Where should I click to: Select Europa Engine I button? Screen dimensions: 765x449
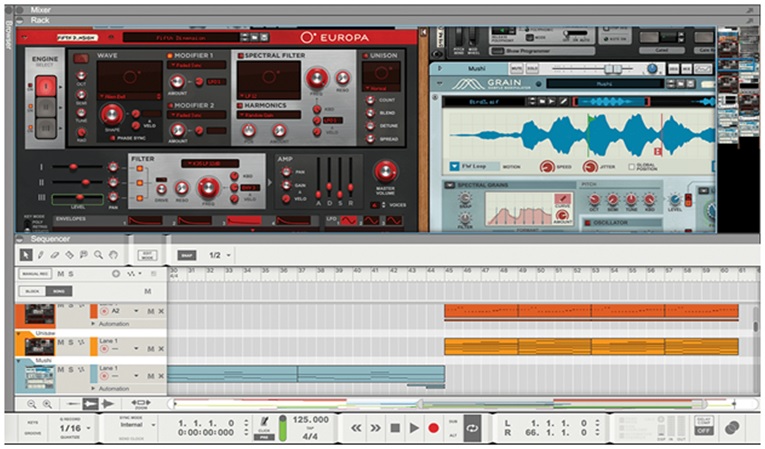coord(46,87)
